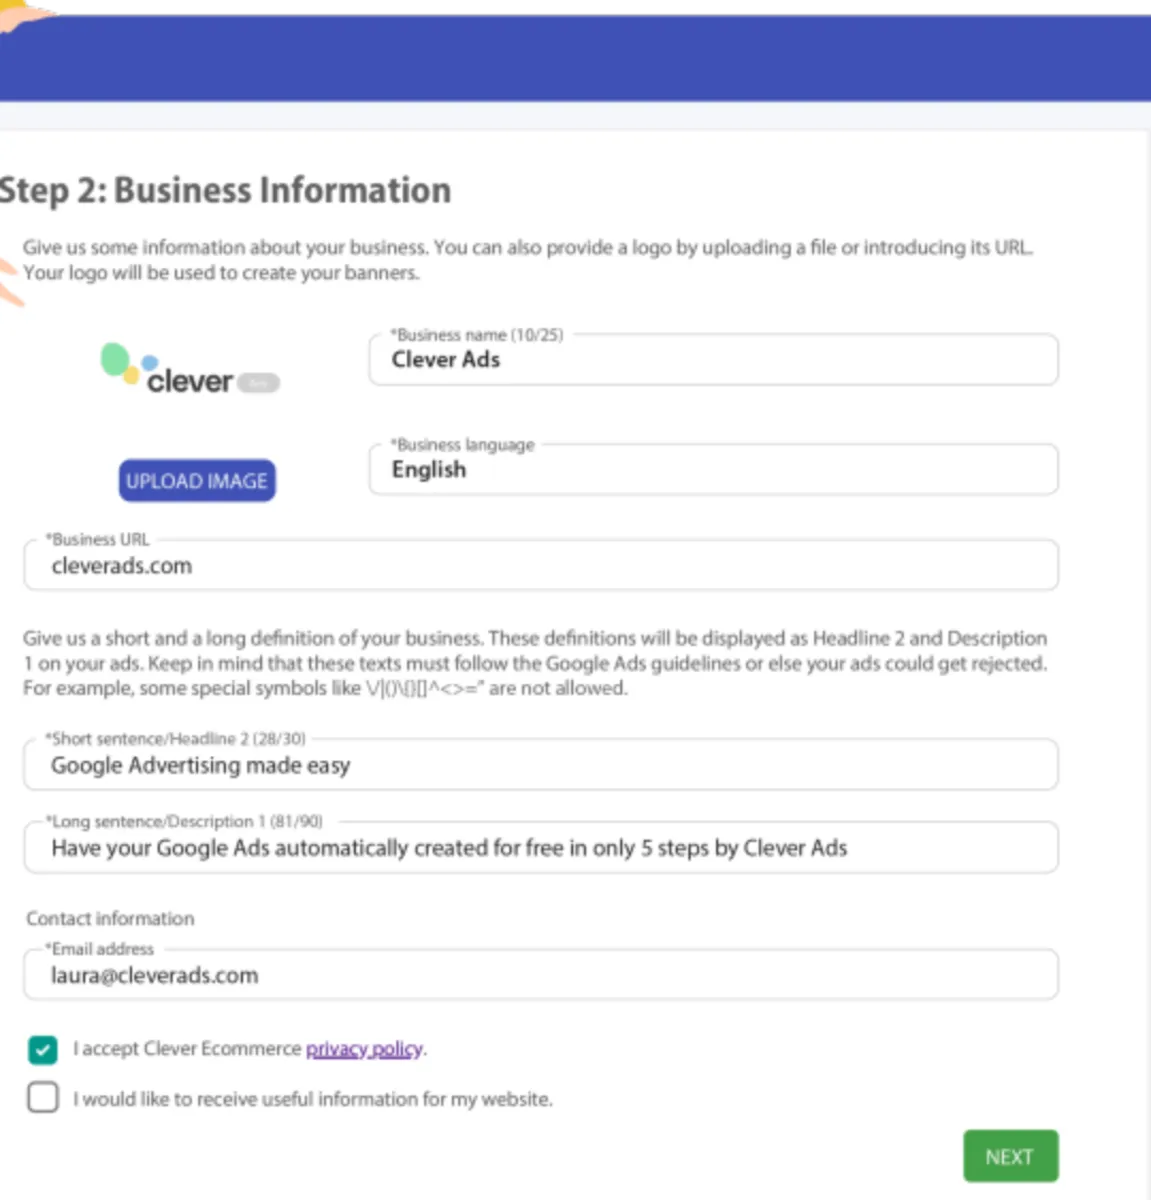Open the Business language dropdown showing English
Viewport: 1151px width, 1200px height.
pos(712,470)
